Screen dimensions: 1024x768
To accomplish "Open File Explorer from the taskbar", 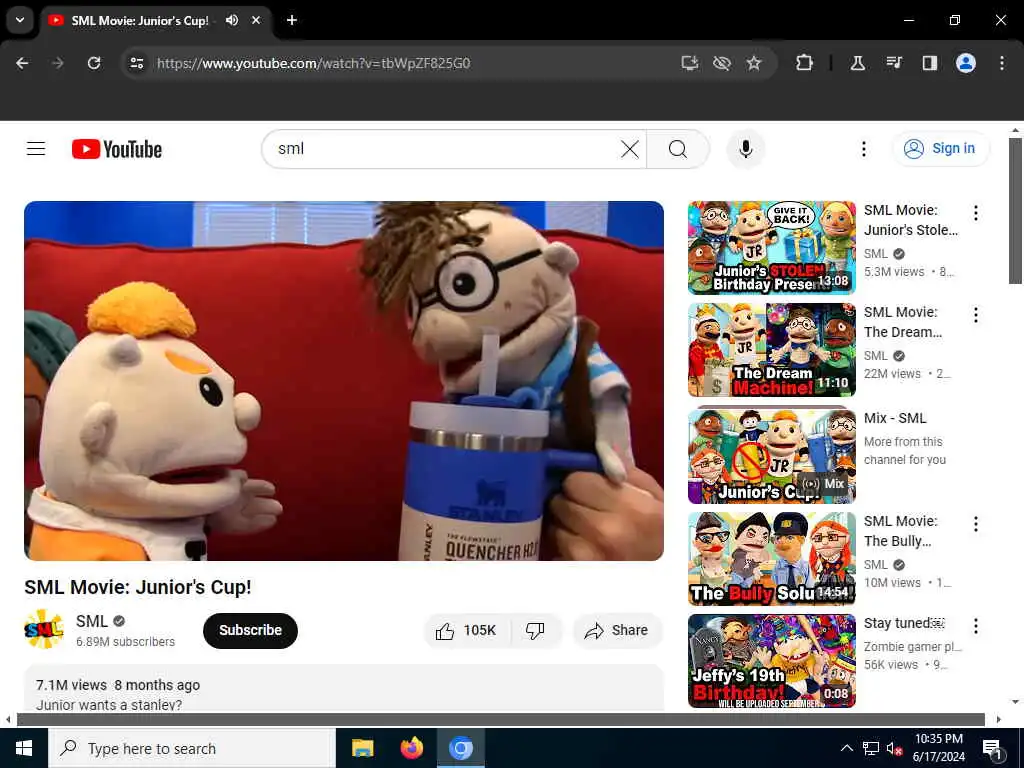I will tap(362, 748).
